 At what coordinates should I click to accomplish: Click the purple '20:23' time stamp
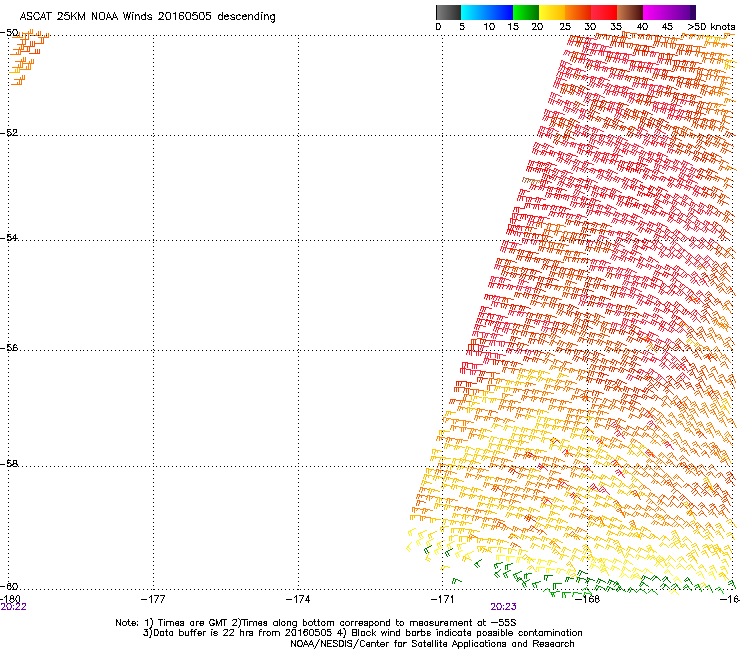(503, 607)
